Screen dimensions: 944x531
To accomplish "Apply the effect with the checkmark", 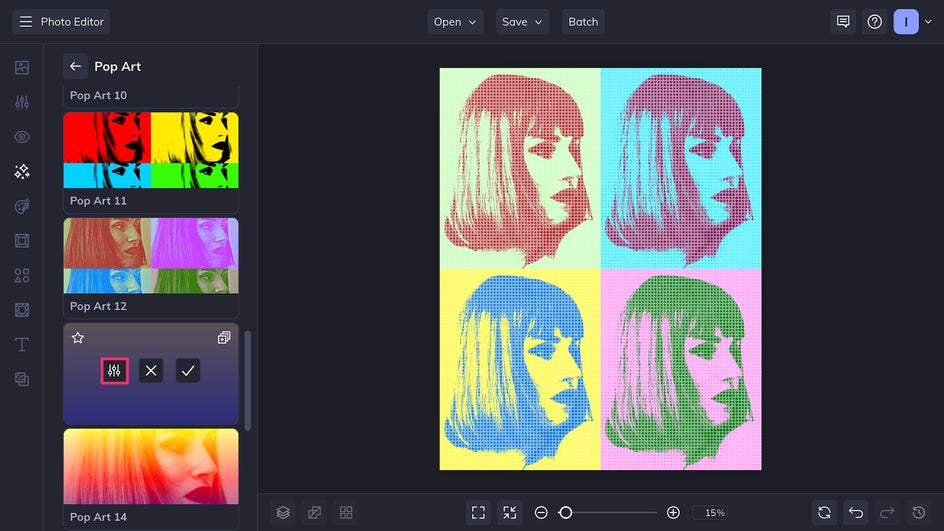I will [x=188, y=371].
